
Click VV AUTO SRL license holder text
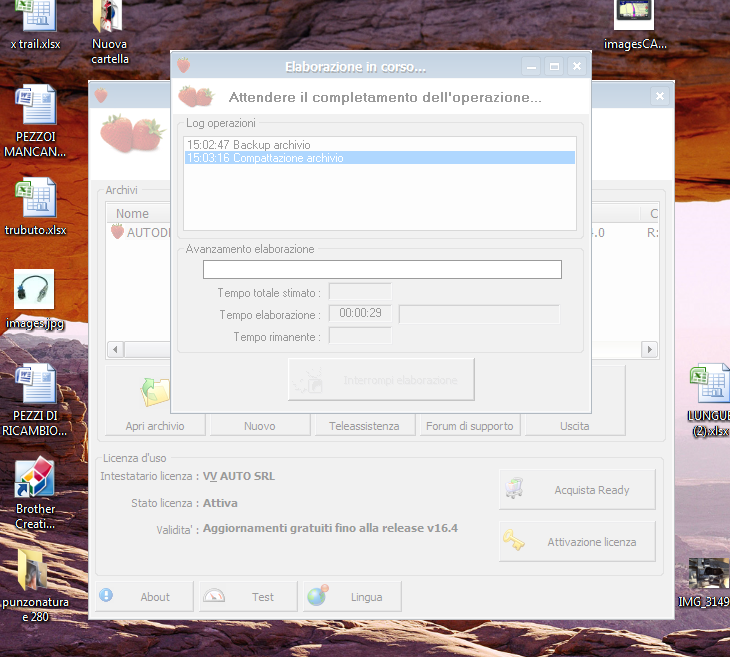239,476
